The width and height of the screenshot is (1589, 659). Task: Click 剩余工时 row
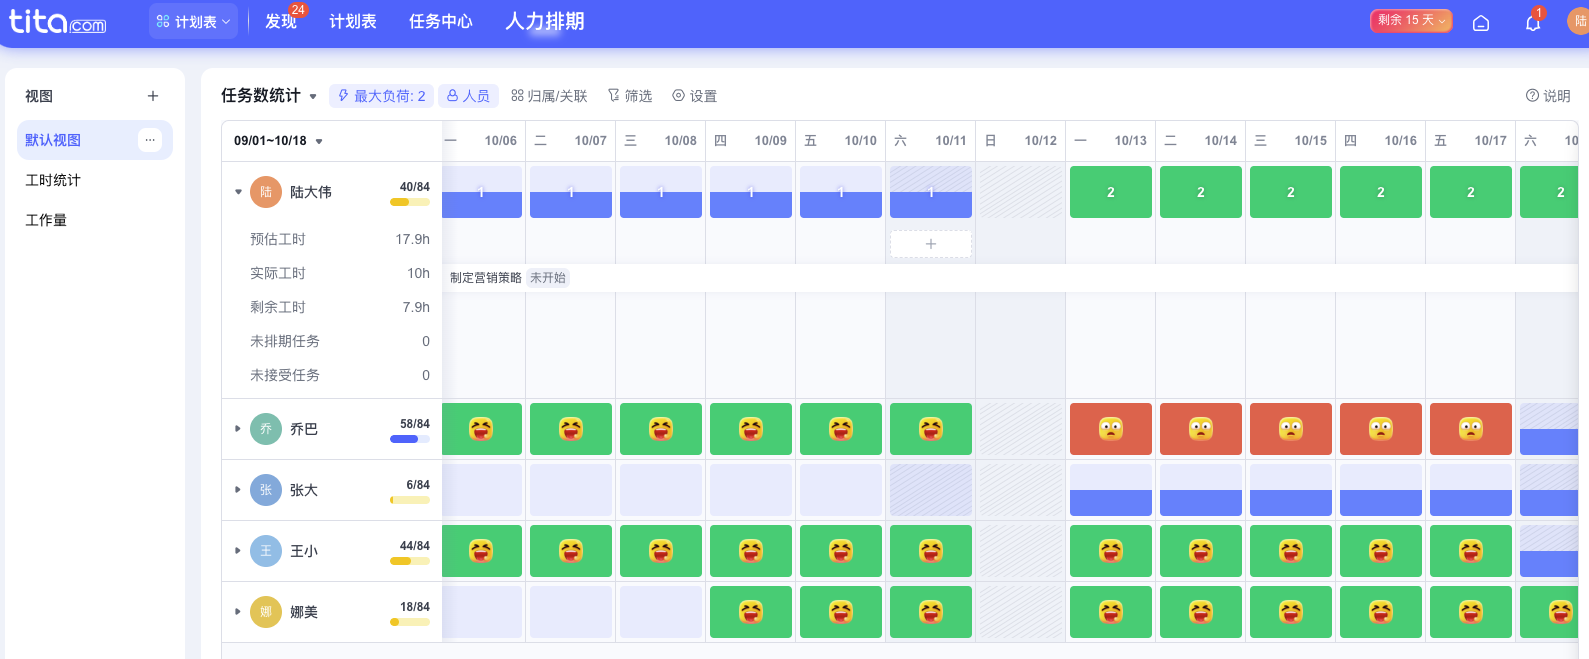(x=340, y=307)
